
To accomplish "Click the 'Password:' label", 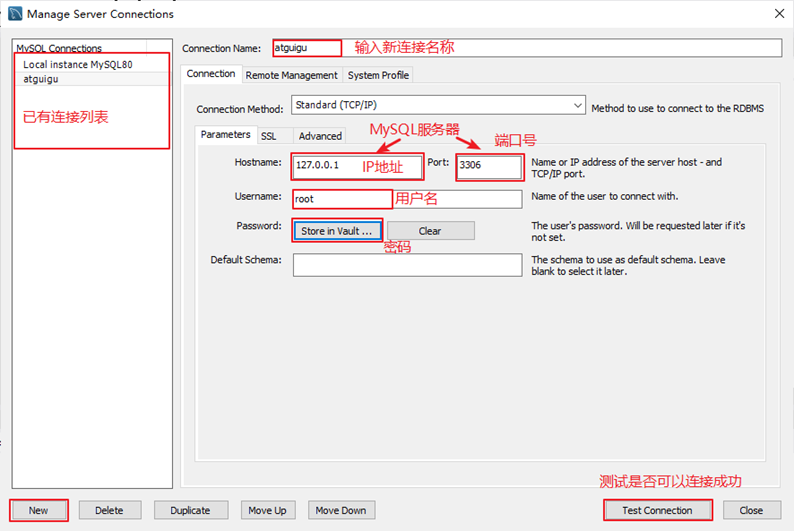I will coord(259,226).
